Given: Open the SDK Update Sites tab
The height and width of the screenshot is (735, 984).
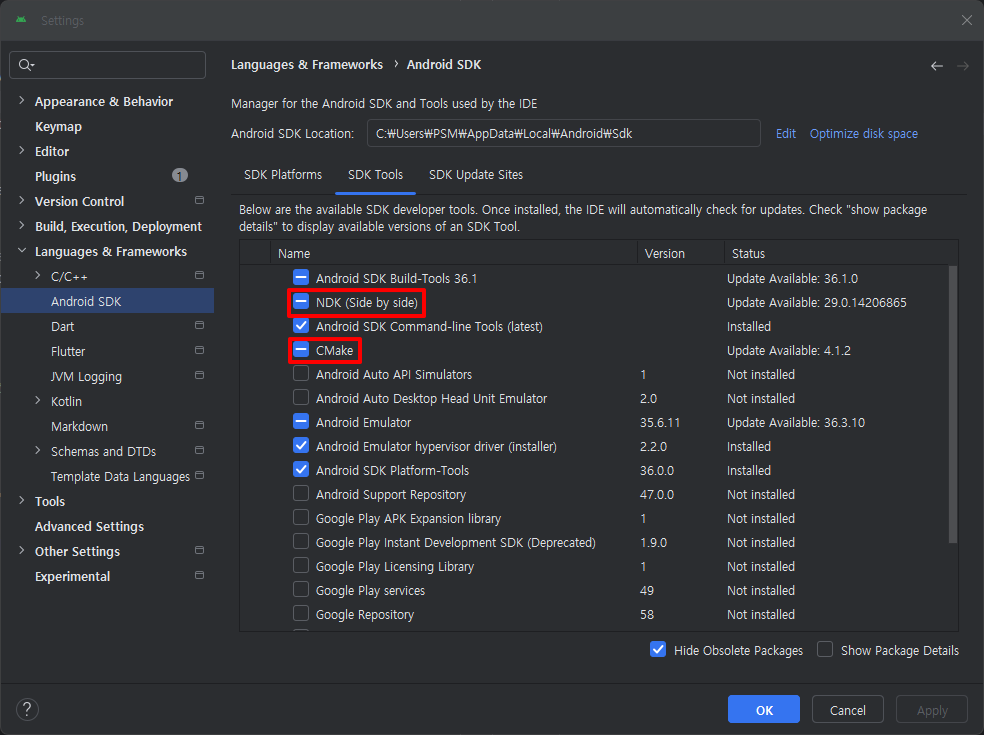Looking at the screenshot, I should pos(476,175).
